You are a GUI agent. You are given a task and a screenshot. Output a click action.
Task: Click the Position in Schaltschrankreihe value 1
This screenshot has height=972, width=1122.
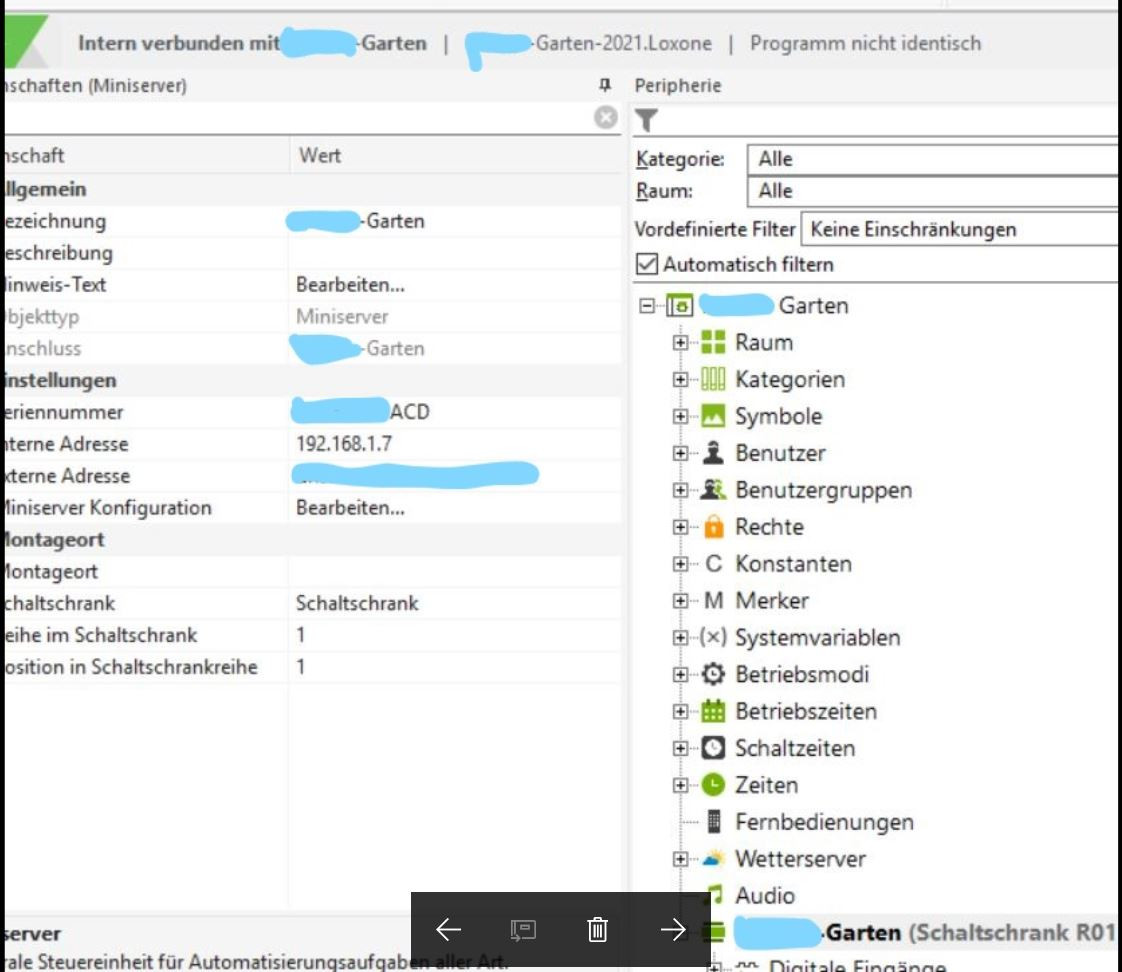click(x=301, y=667)
